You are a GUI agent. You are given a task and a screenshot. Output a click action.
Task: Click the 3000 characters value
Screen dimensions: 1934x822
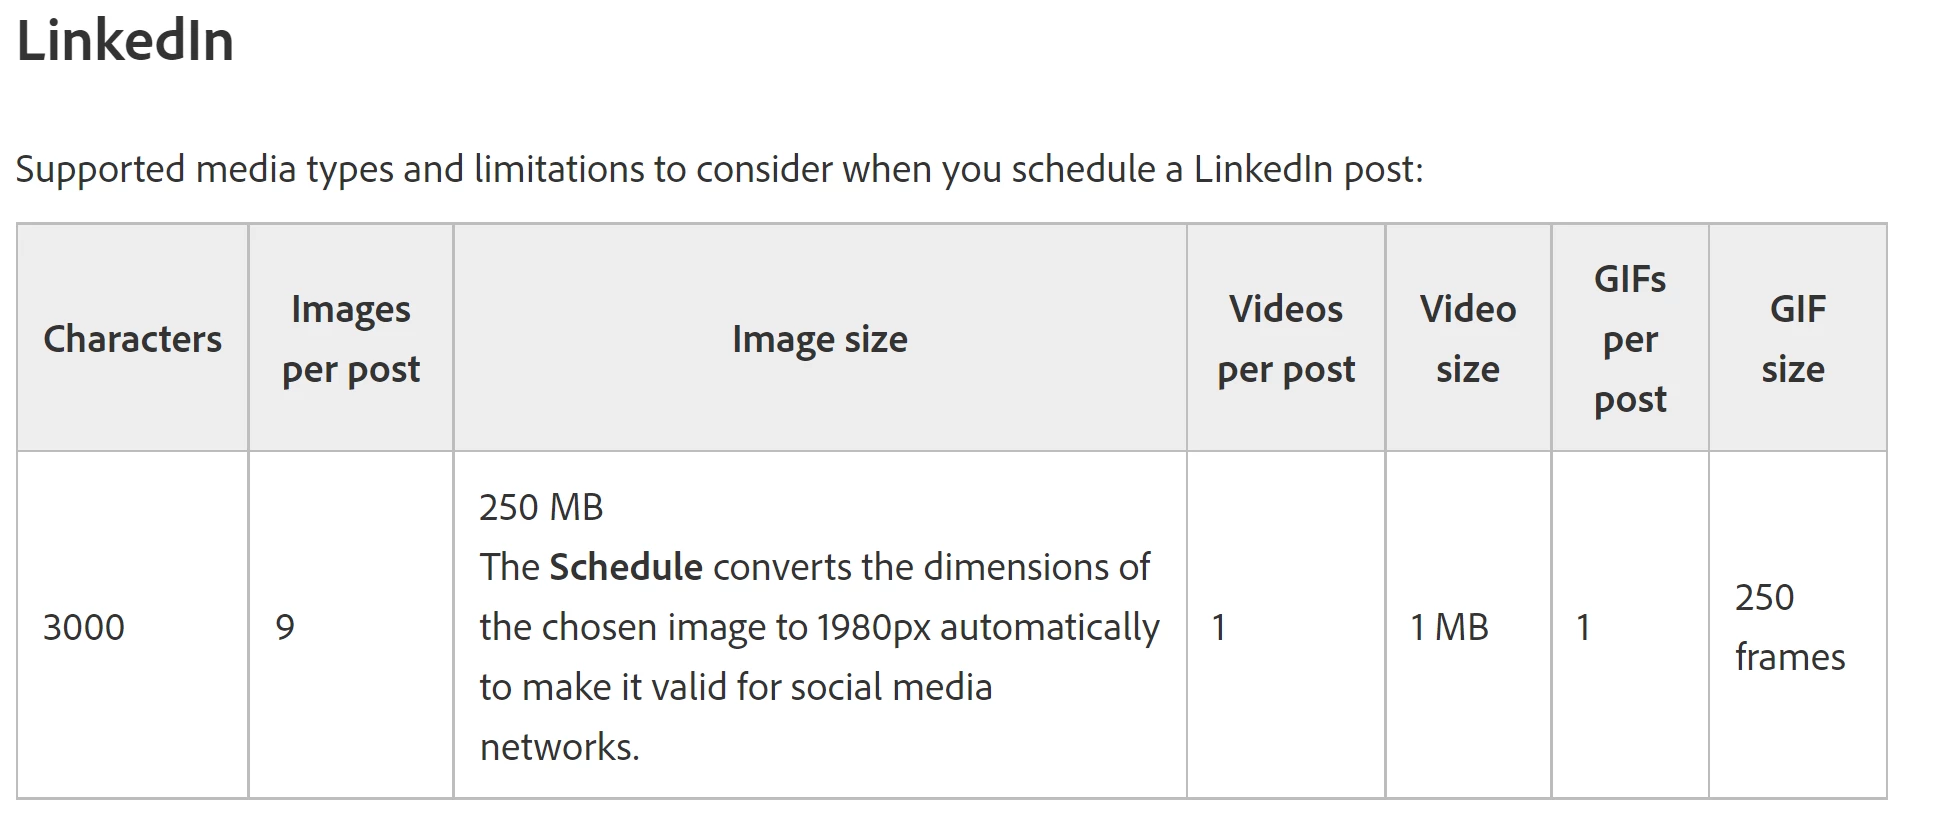point(84,627)
